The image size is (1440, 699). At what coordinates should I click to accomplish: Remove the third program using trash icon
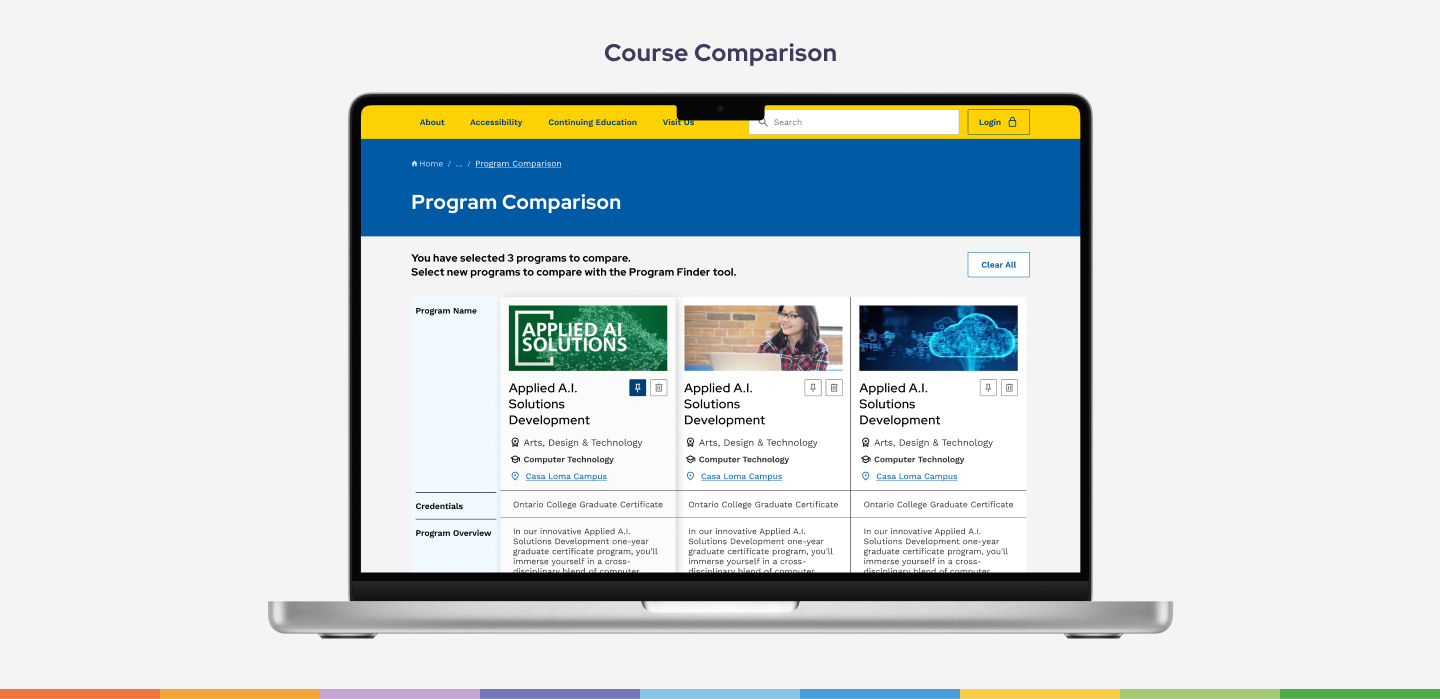[1009, 388]
